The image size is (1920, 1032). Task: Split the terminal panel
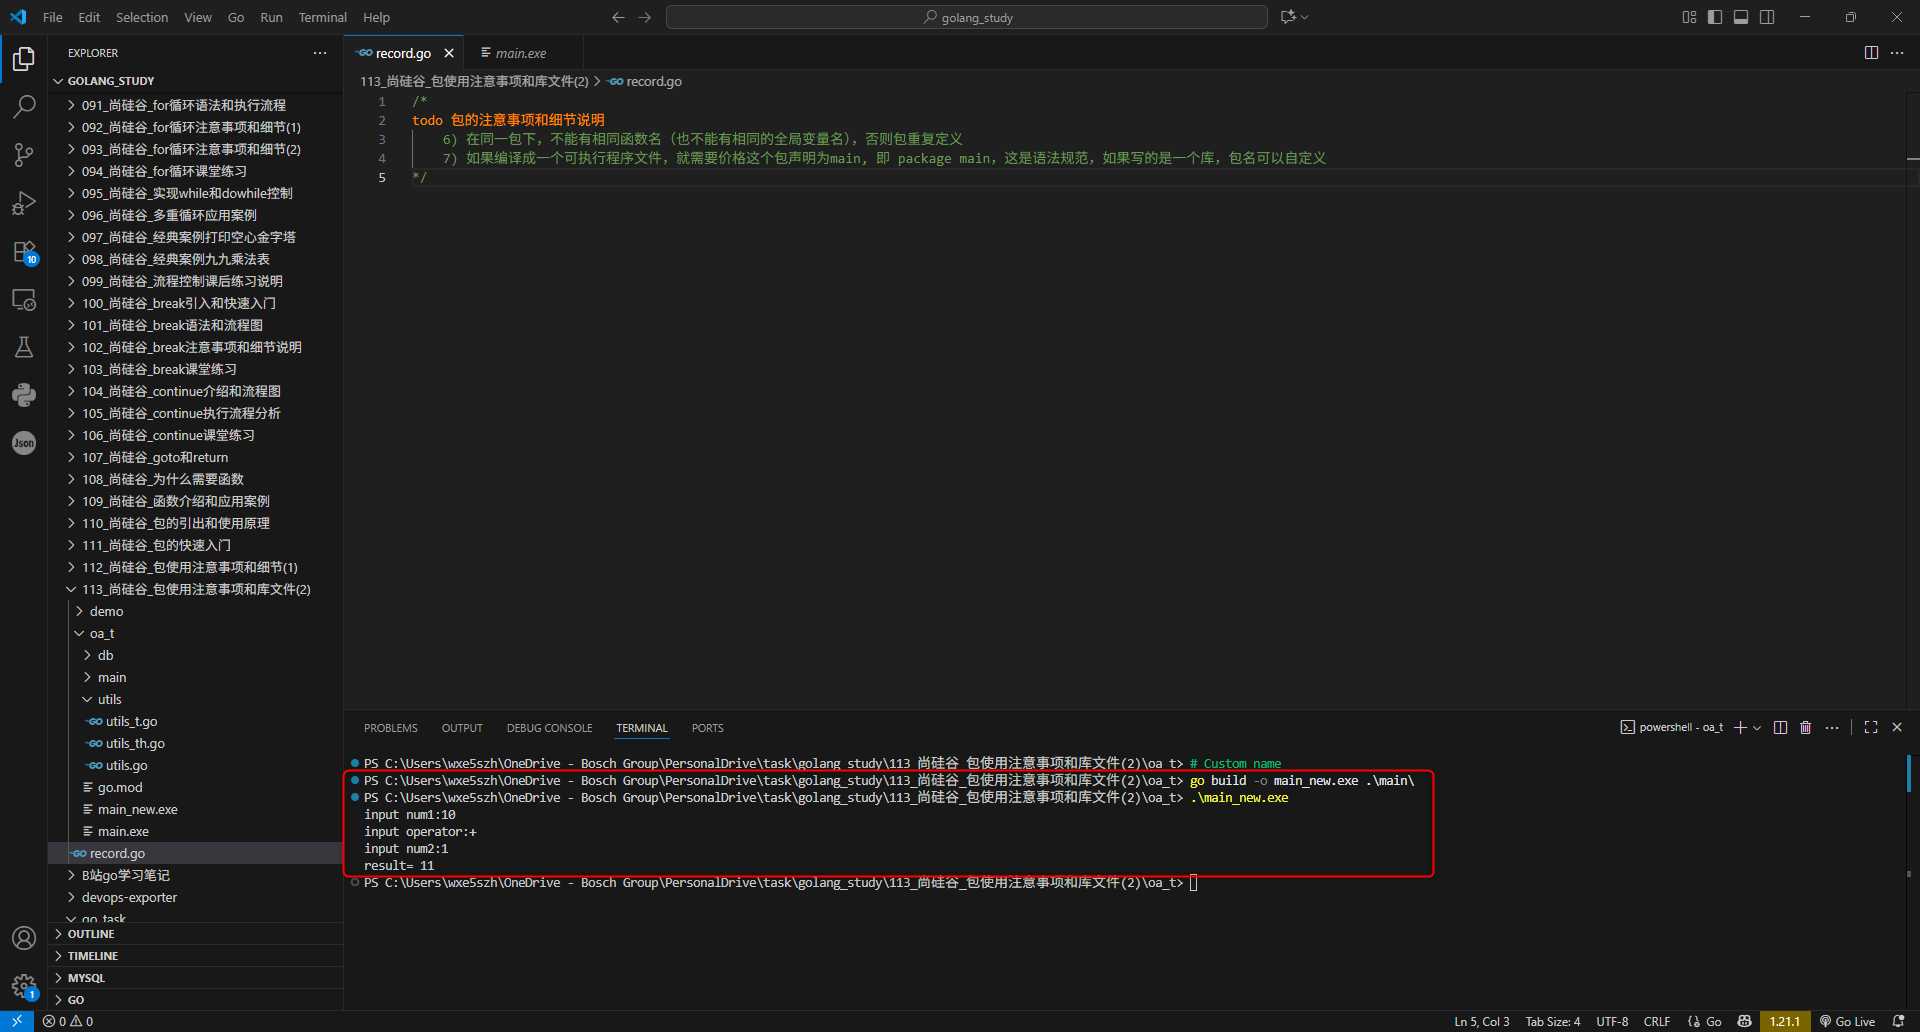click(x=1780, y=728)
